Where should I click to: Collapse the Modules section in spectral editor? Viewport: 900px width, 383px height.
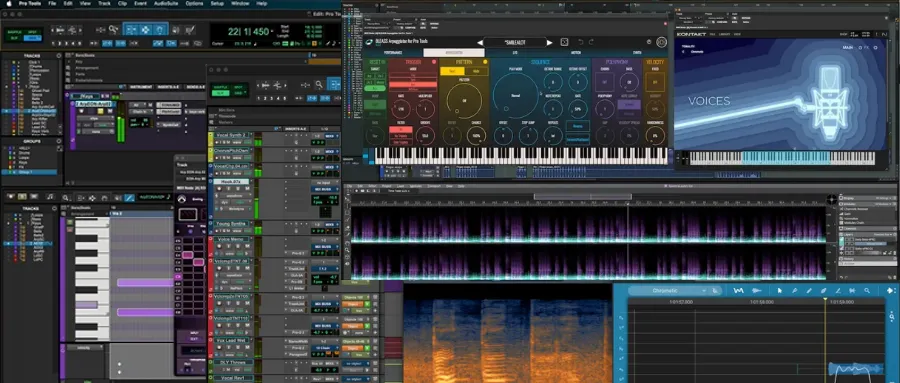841,204
